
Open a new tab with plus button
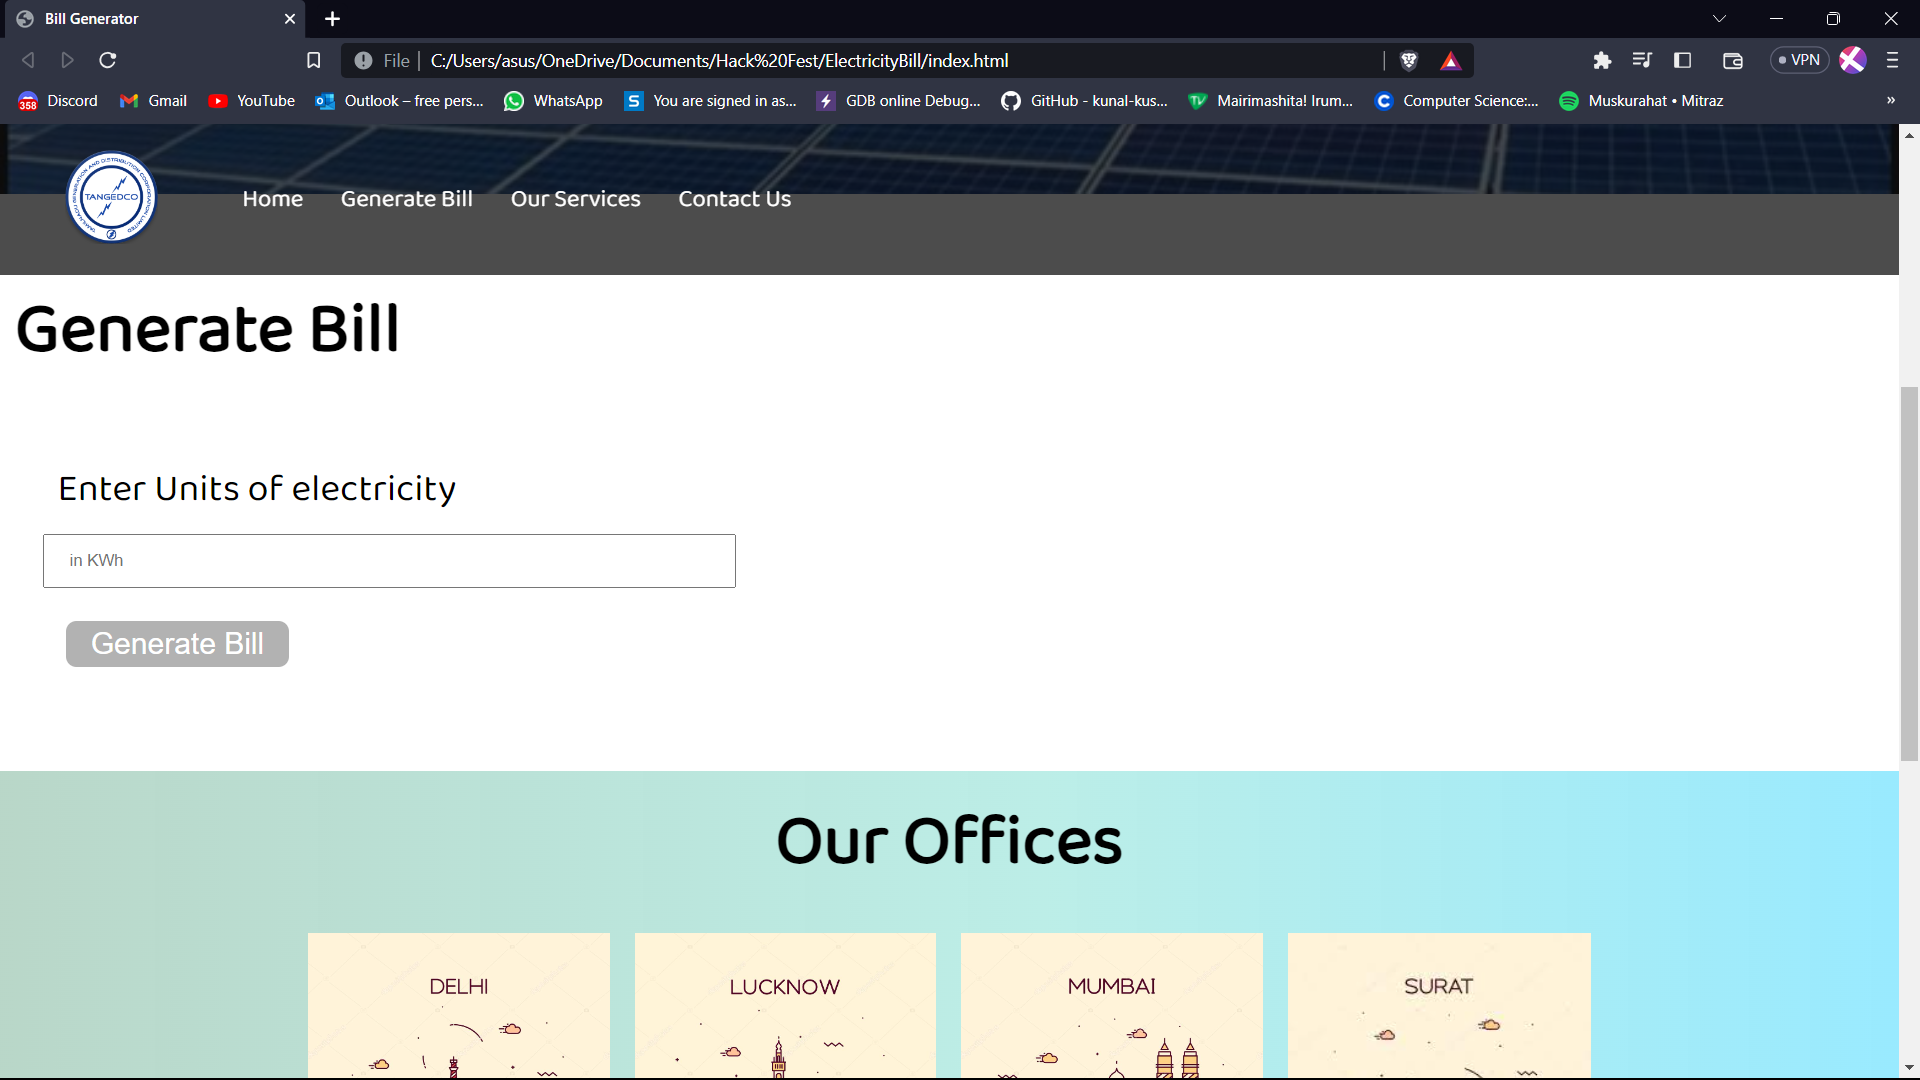tap(333, 19)
